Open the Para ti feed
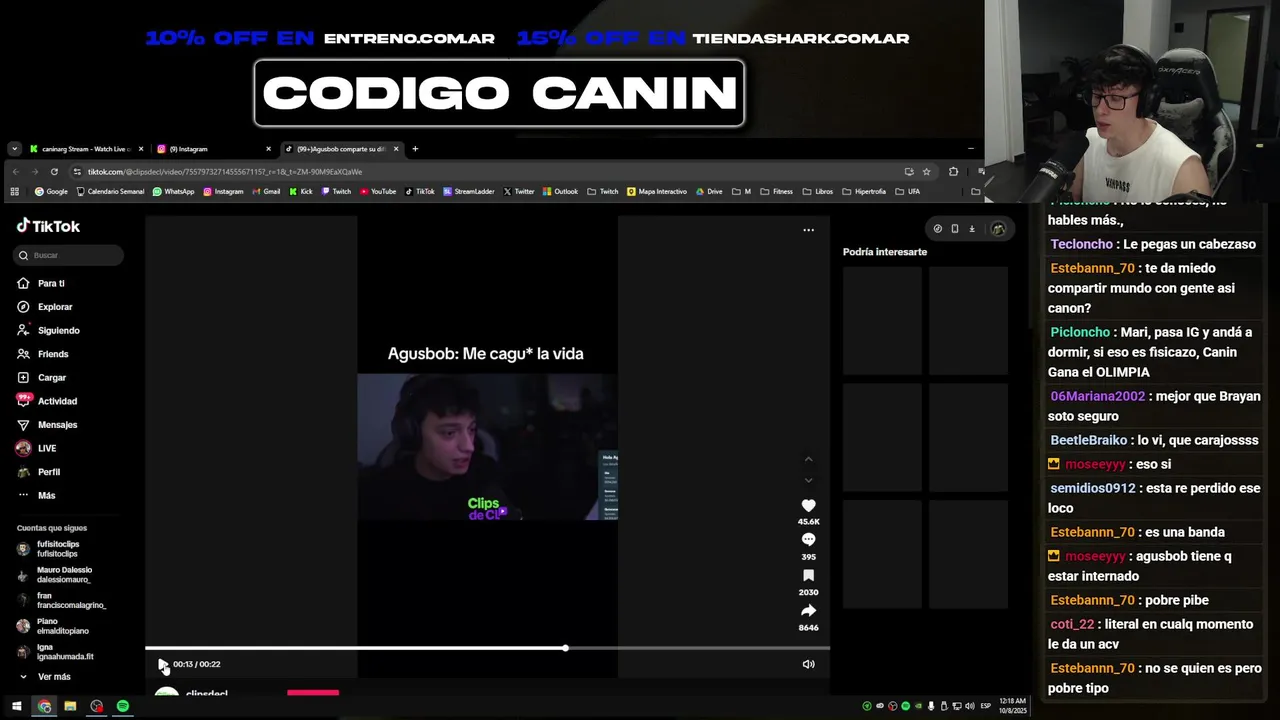Image resolution: width=1280 pixels, height=720 pixels. (x=41, y=283)
